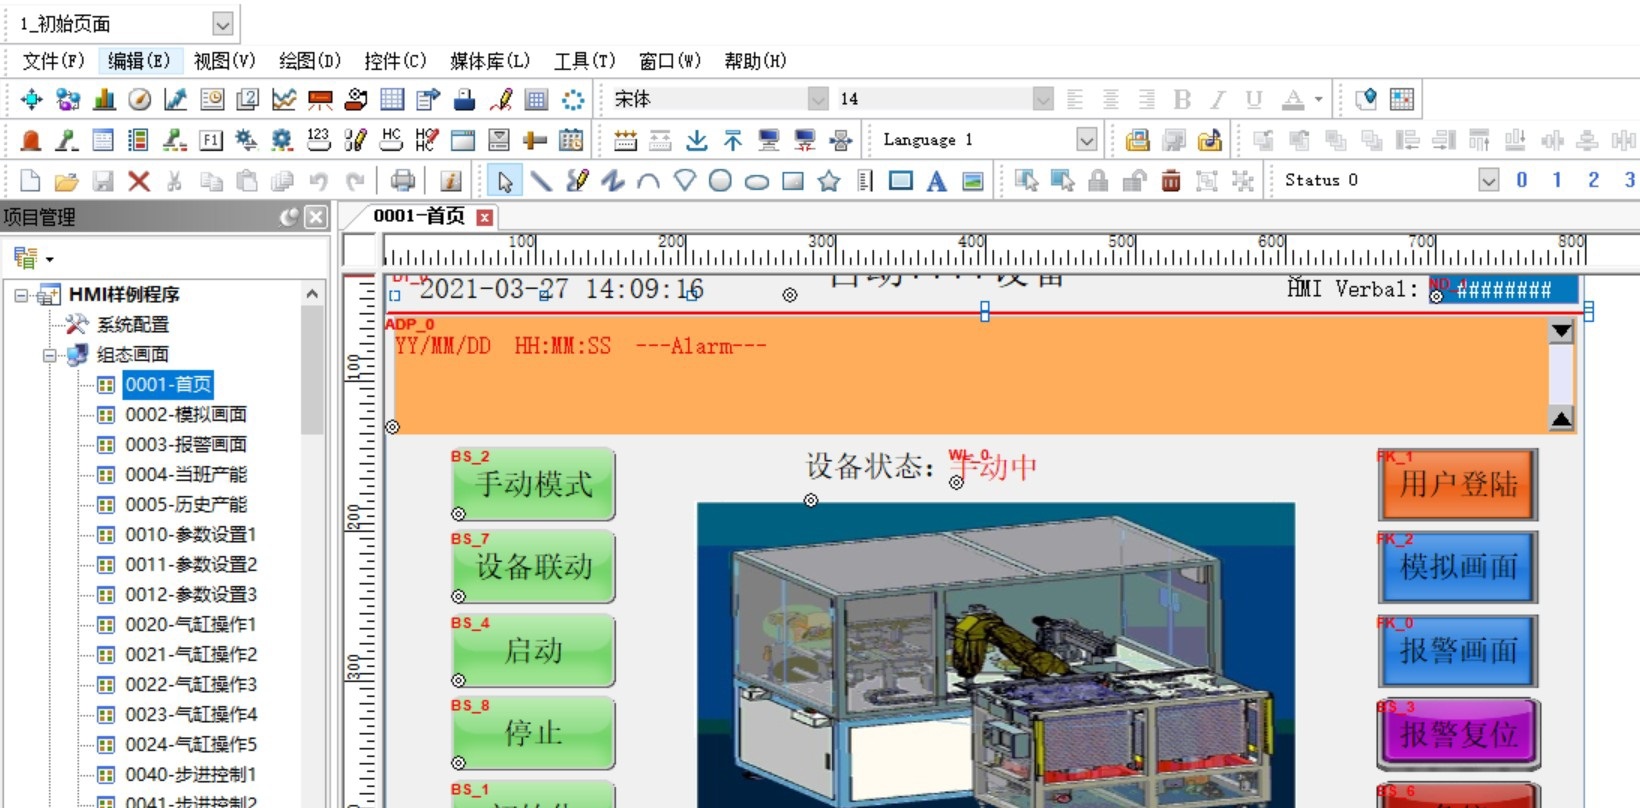Switch to component state 2
The width and height of the screenshot is (1640, 808).
[1594, 180]
